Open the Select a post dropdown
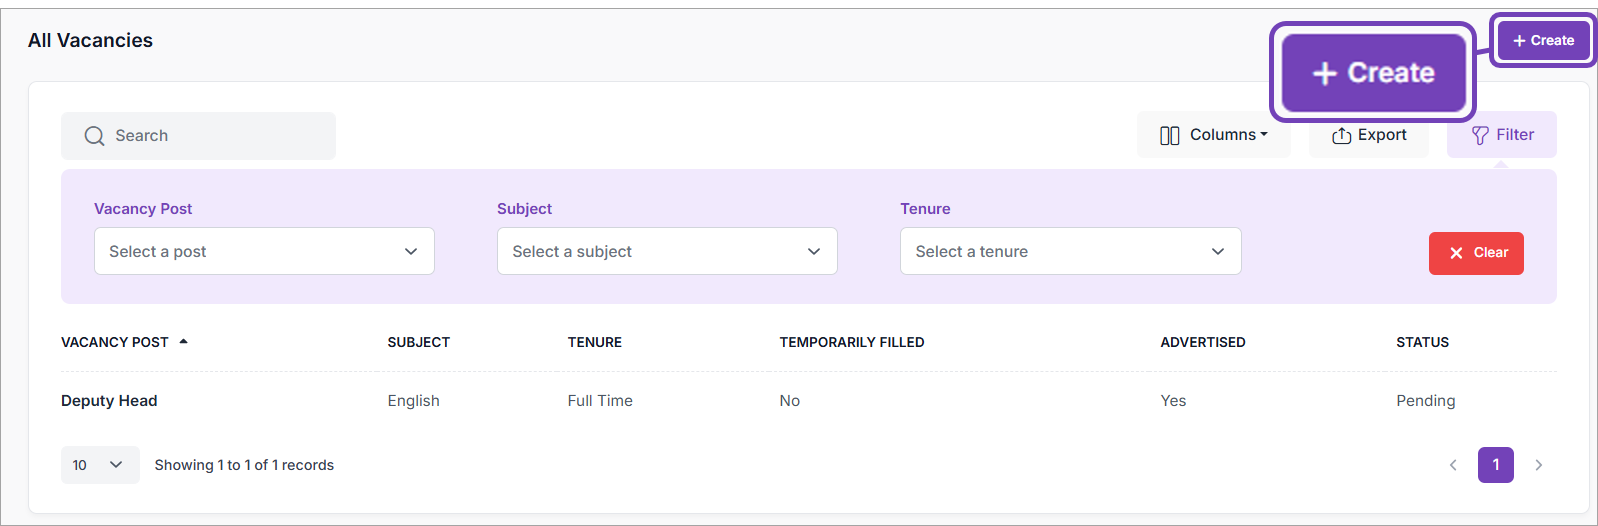 264,251
